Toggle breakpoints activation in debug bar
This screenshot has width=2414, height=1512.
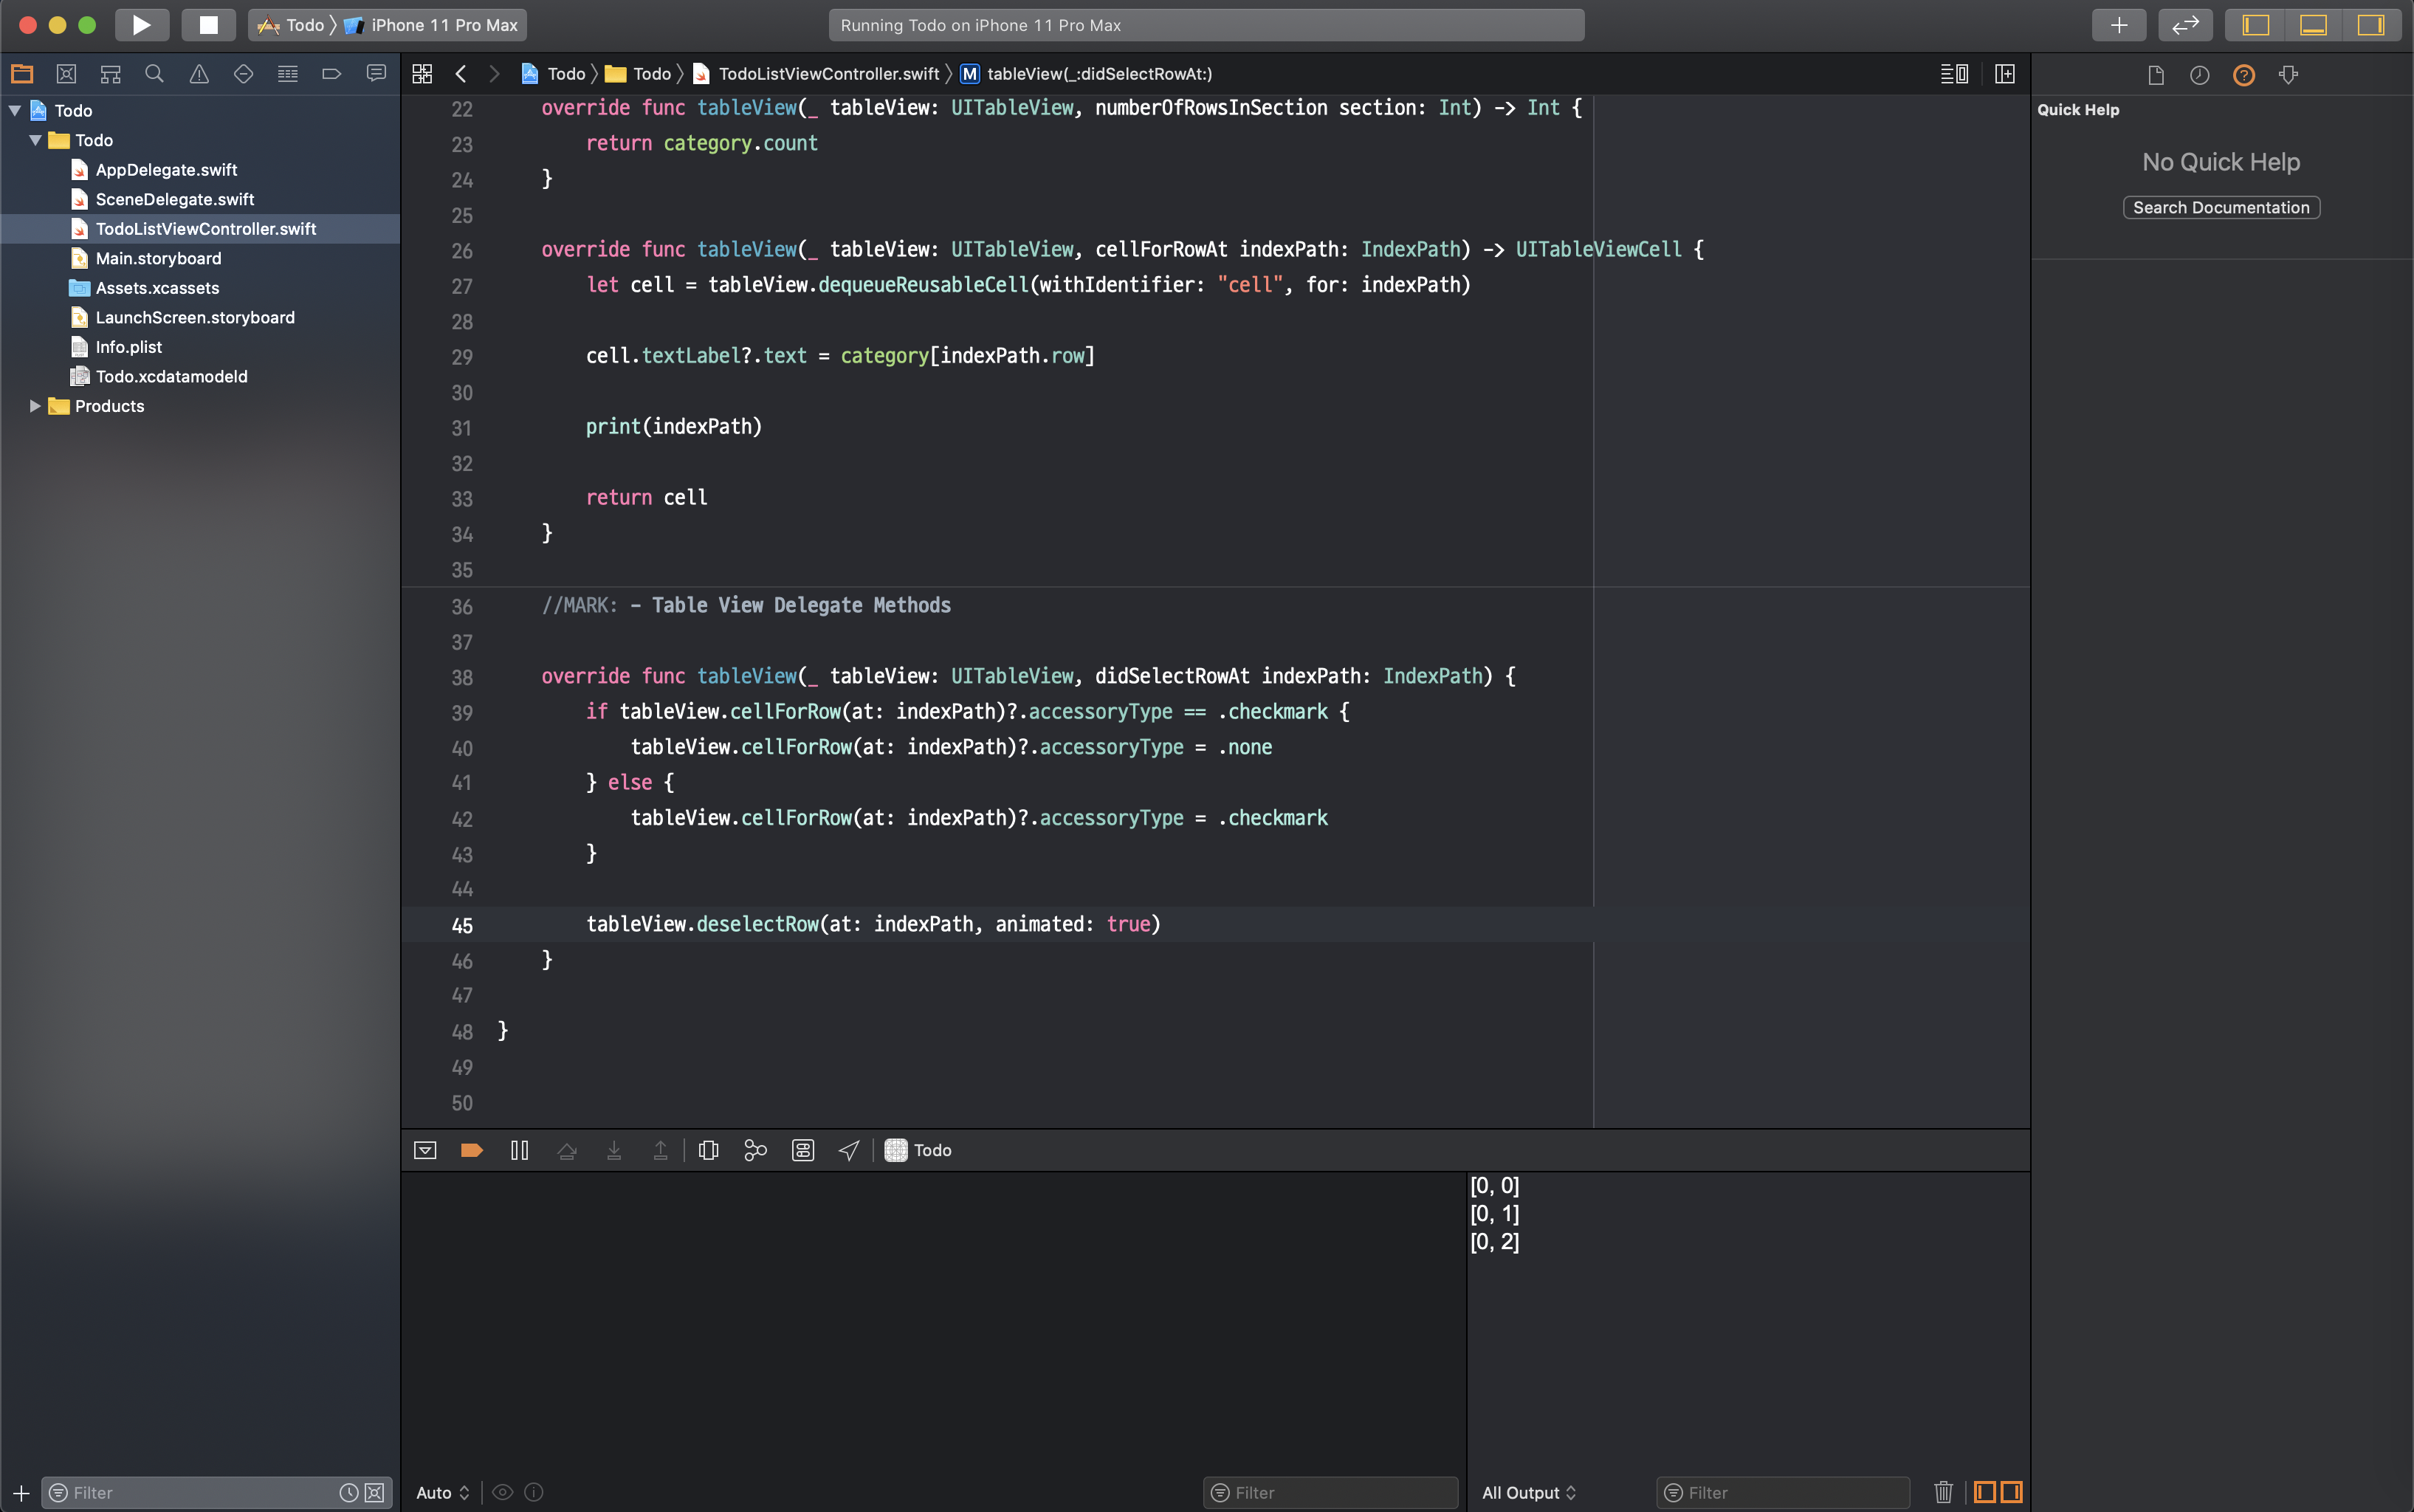471,1150
